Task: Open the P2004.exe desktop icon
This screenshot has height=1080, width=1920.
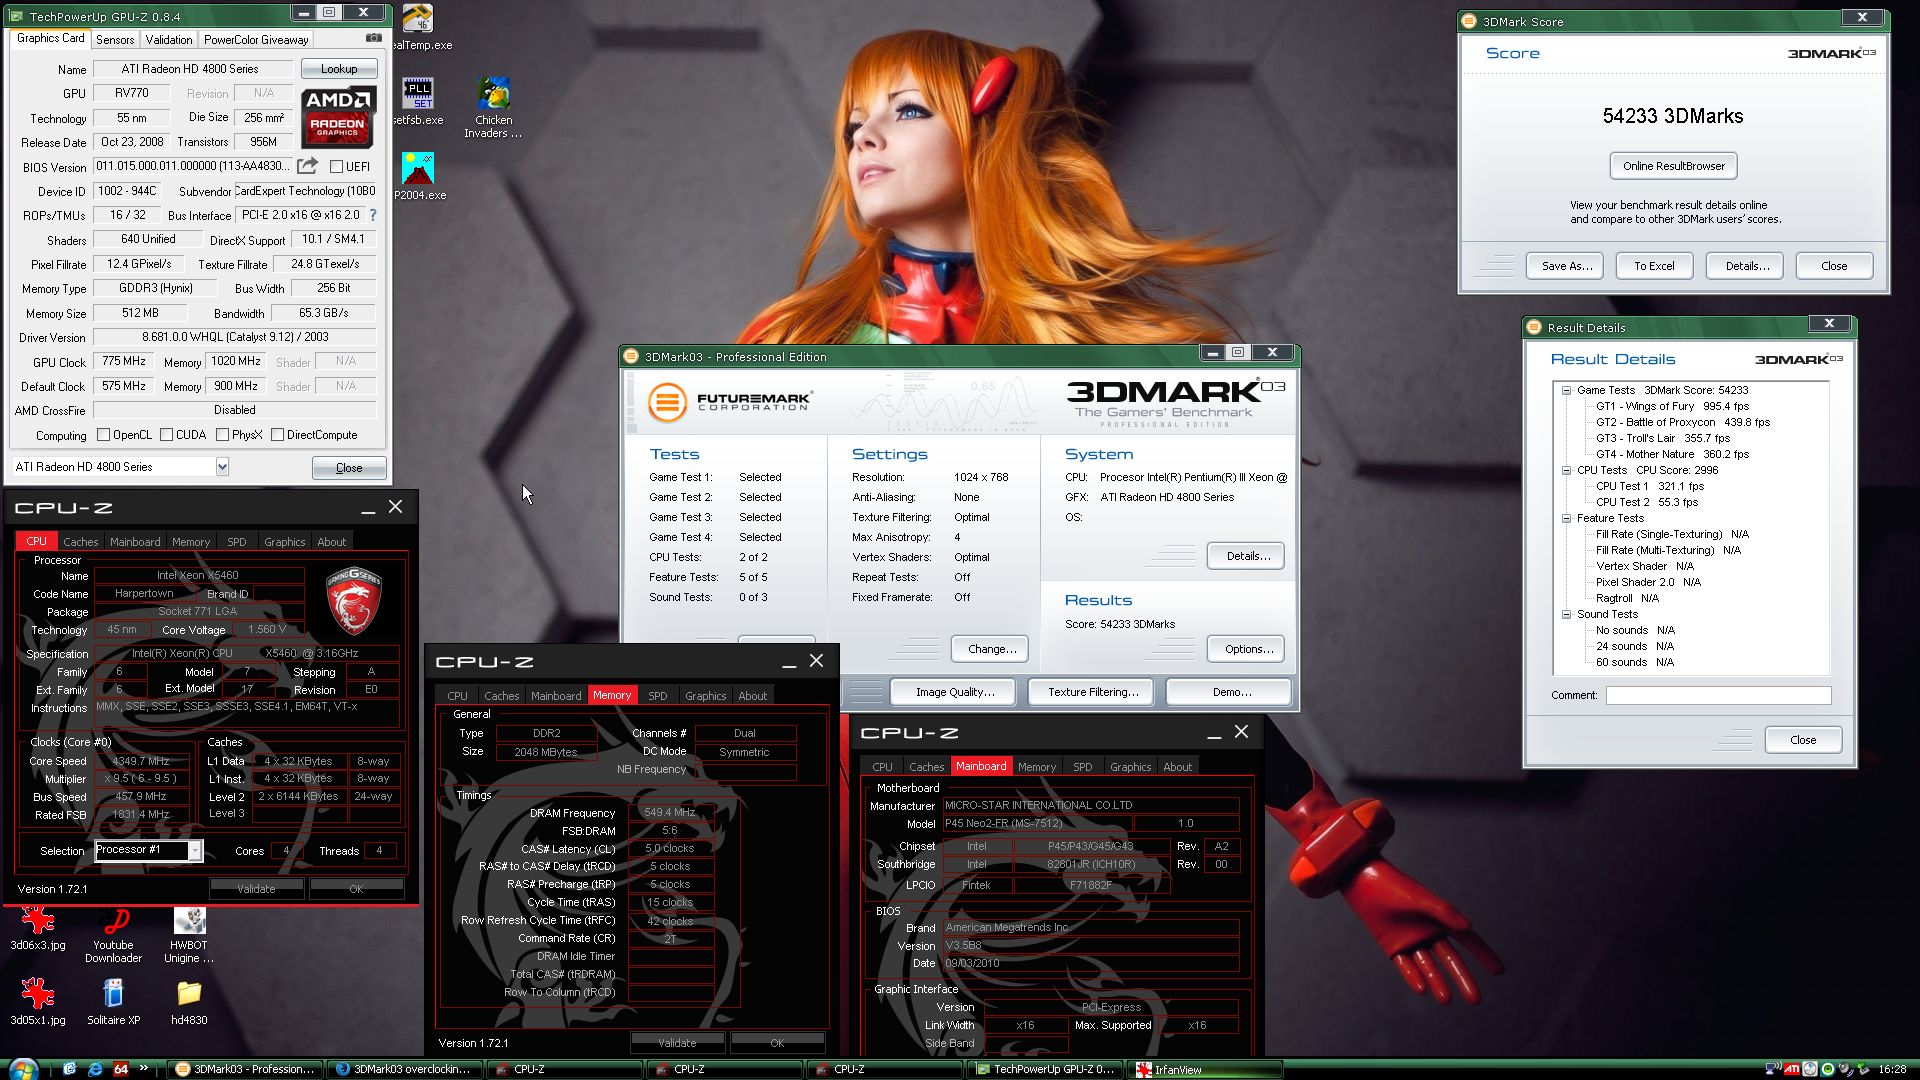Action: pyautogui.click(x=419, y=176)
